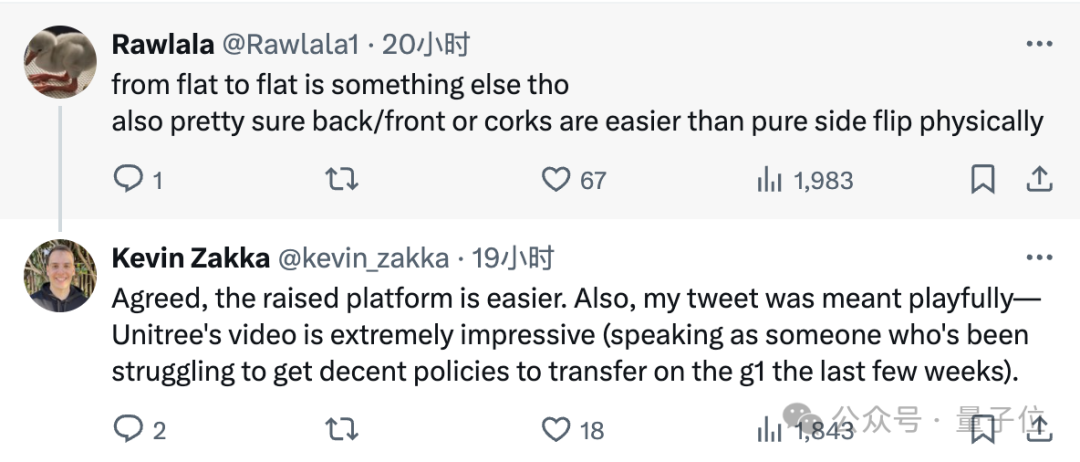Open the Rawlala display name link
The height and width of the screenshot is (462, 1080).
pyautogui.click(x=163, y=44)
